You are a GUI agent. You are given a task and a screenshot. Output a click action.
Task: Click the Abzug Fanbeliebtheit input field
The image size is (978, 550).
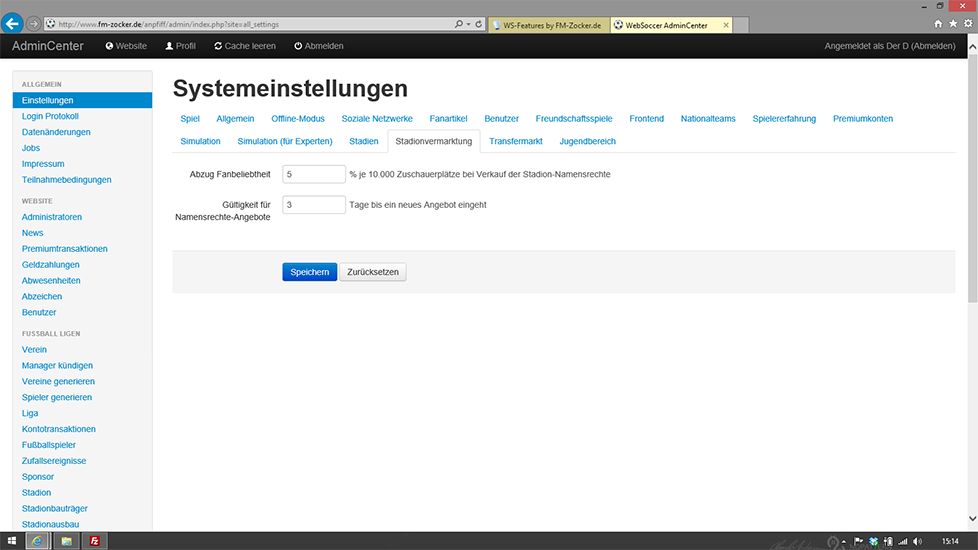pos(314,174)
